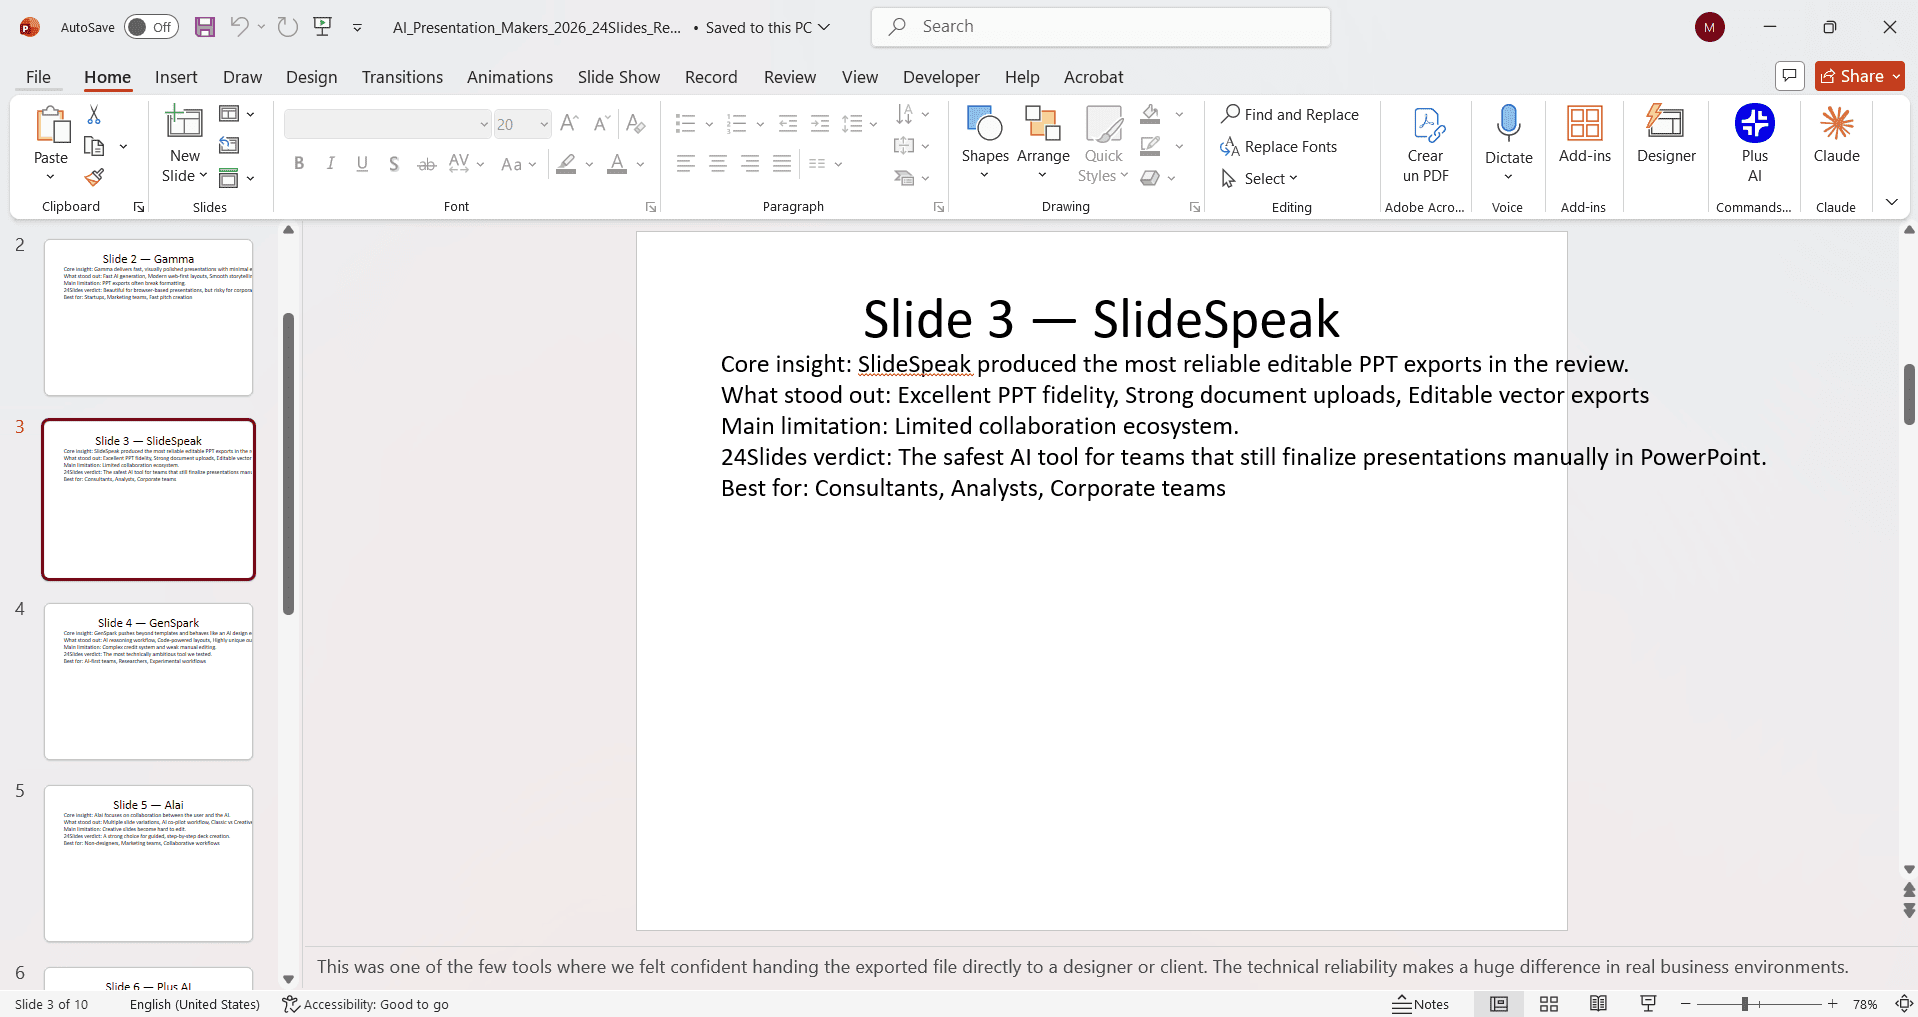The height and width of the screenshot is (1017, 1918).
Task: Toggle Bold formatting
Action: 299,164
